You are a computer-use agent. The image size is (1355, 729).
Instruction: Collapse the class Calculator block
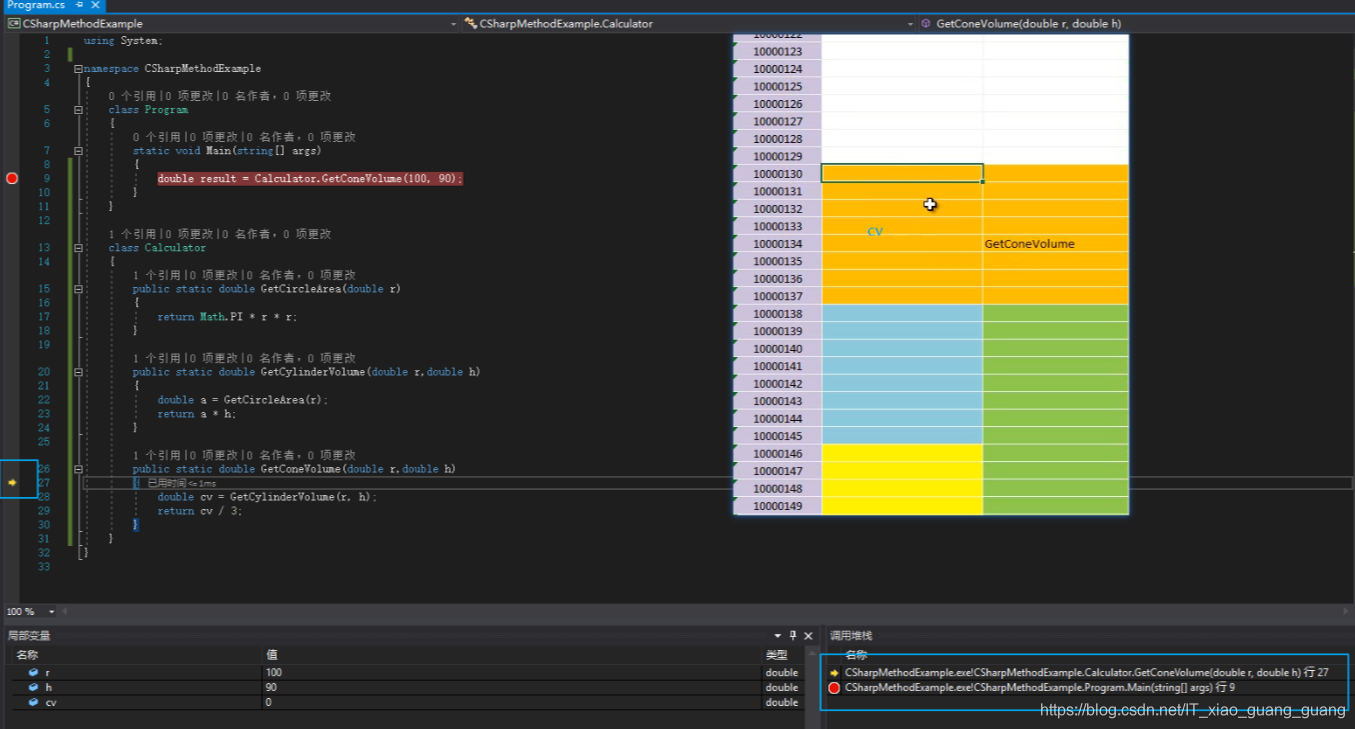click(x=78, y=248)
